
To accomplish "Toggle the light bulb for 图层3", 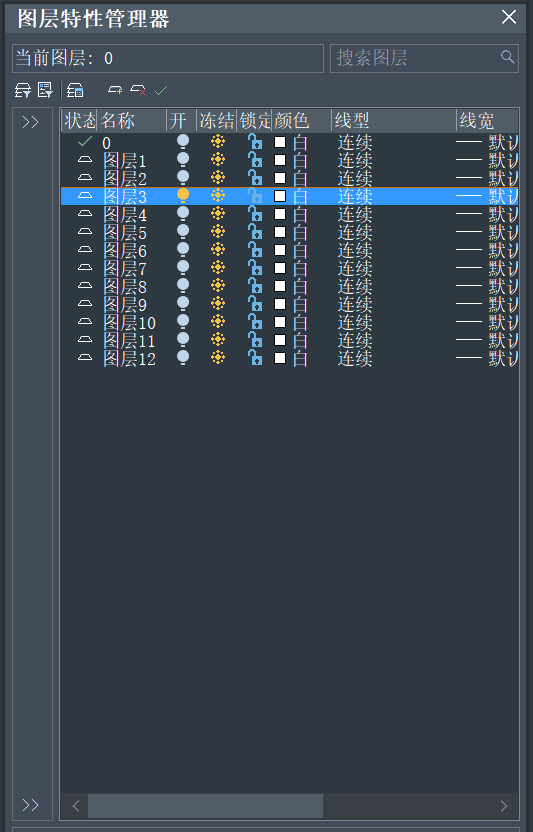I will point(183,196).
